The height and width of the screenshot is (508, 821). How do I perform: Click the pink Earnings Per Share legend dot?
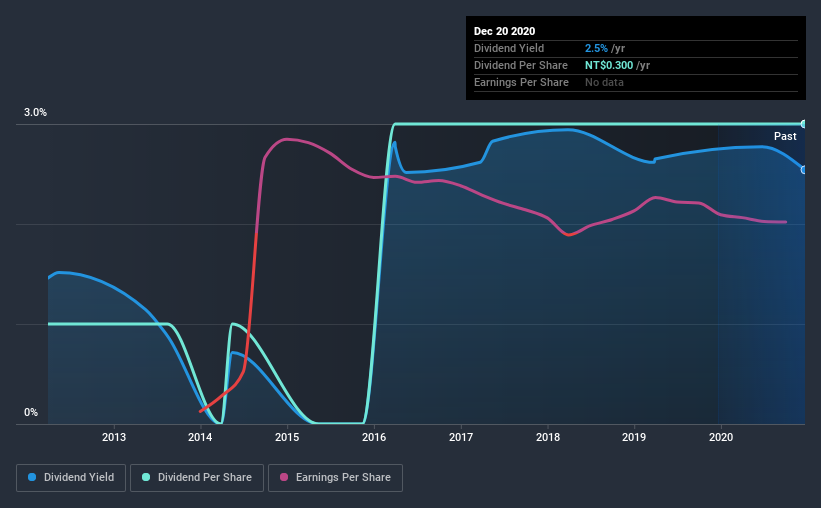284,477
